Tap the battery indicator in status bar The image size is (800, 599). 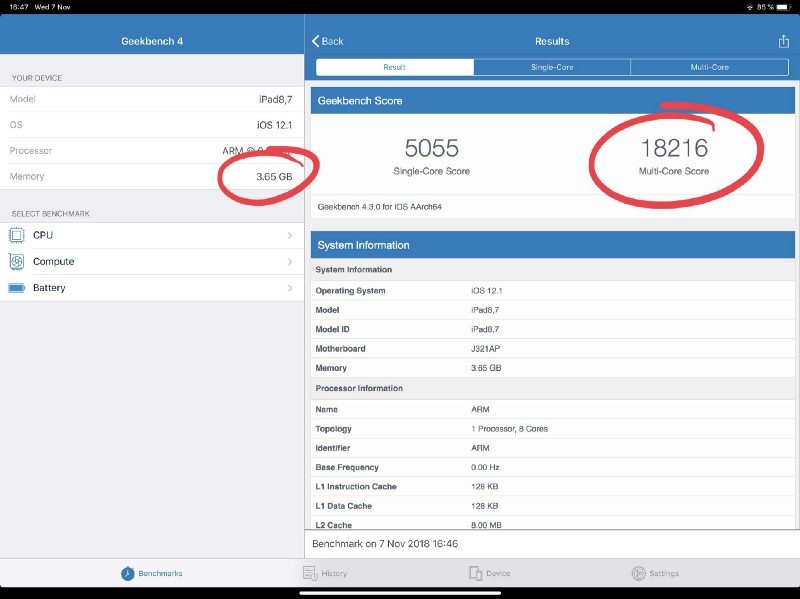coord(784,7)
